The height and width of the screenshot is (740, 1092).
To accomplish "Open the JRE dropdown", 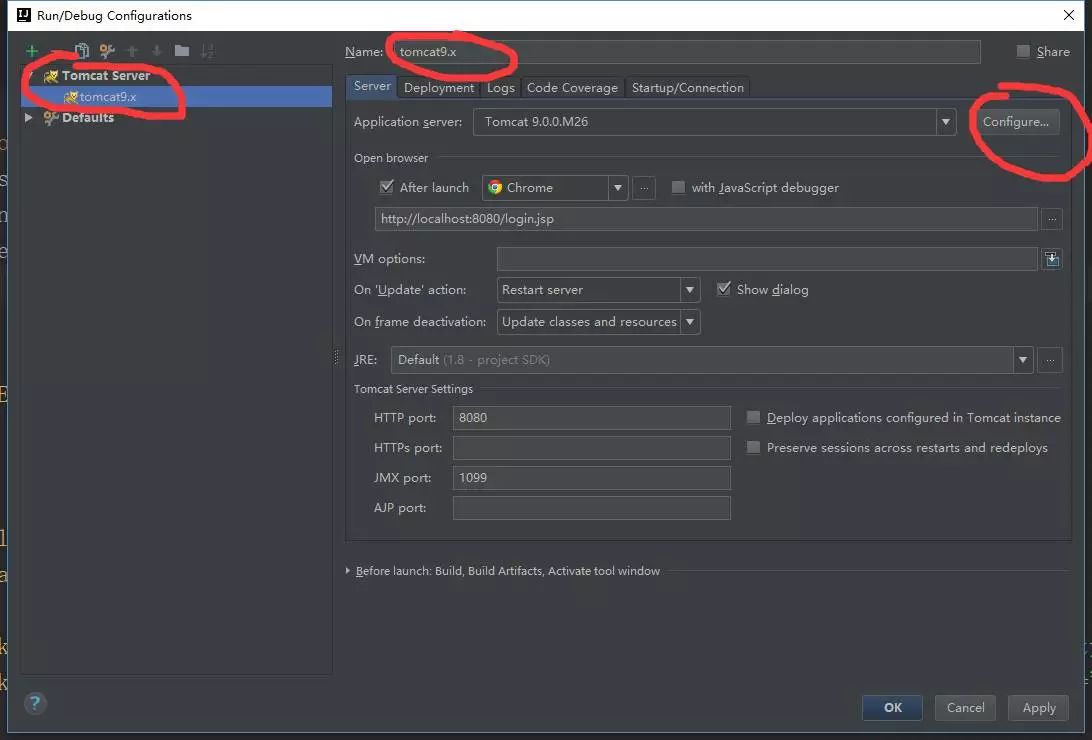I will pos(1023,360).
